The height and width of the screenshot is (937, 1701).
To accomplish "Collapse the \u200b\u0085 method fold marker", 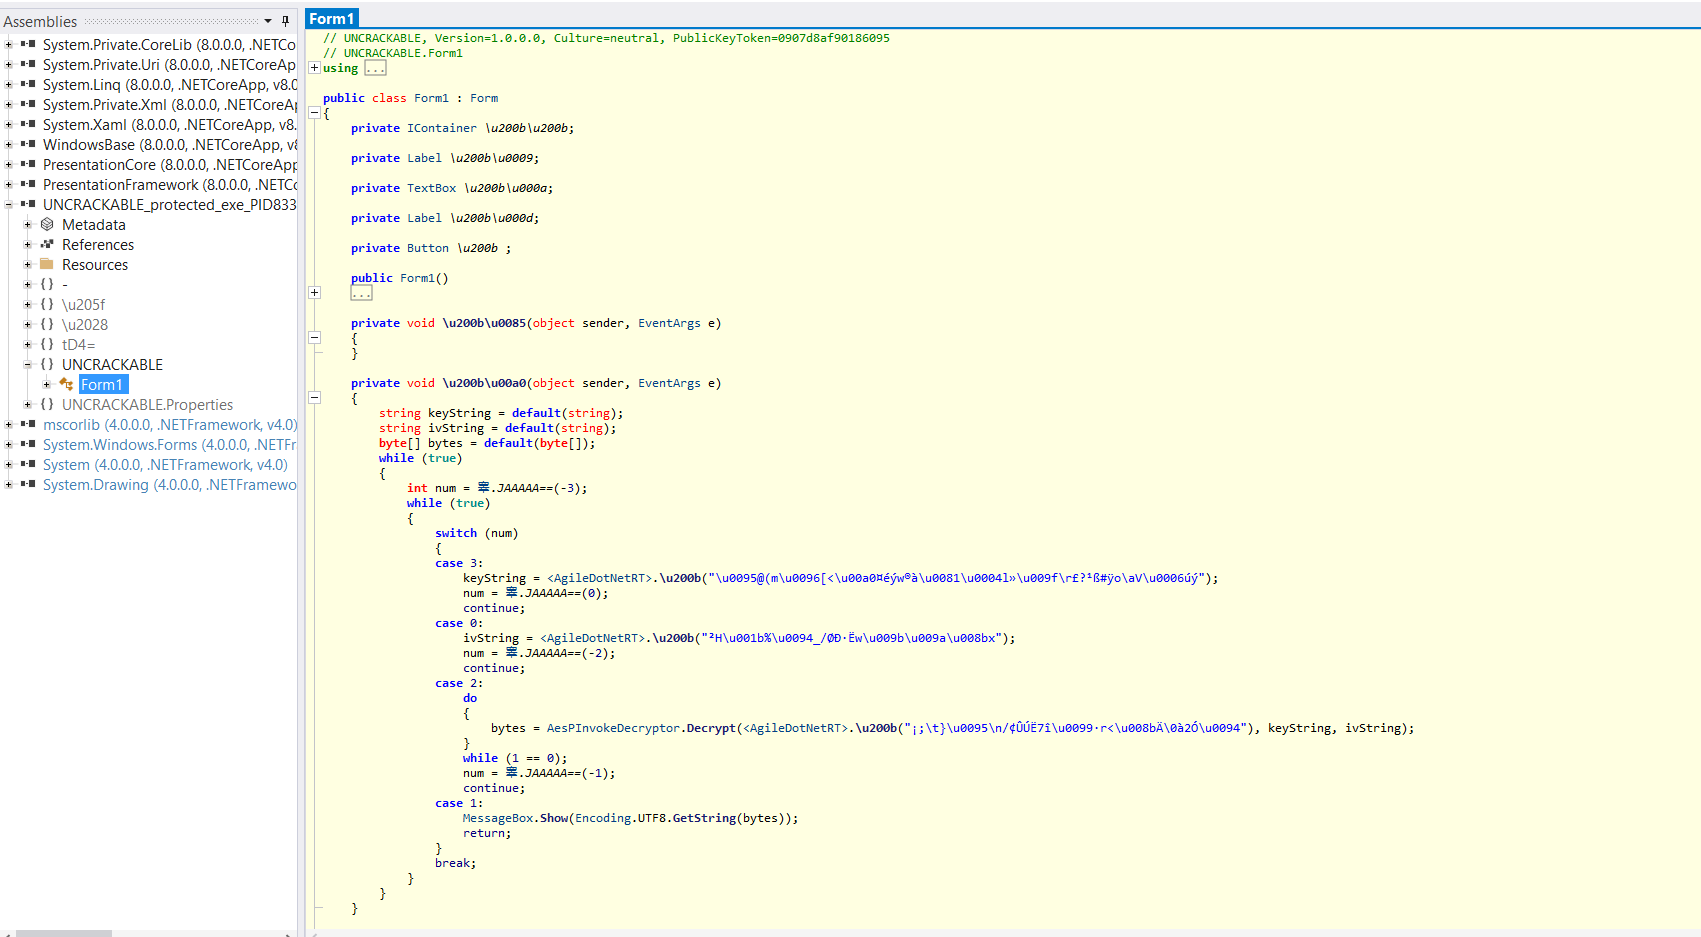I will (314, 337).
